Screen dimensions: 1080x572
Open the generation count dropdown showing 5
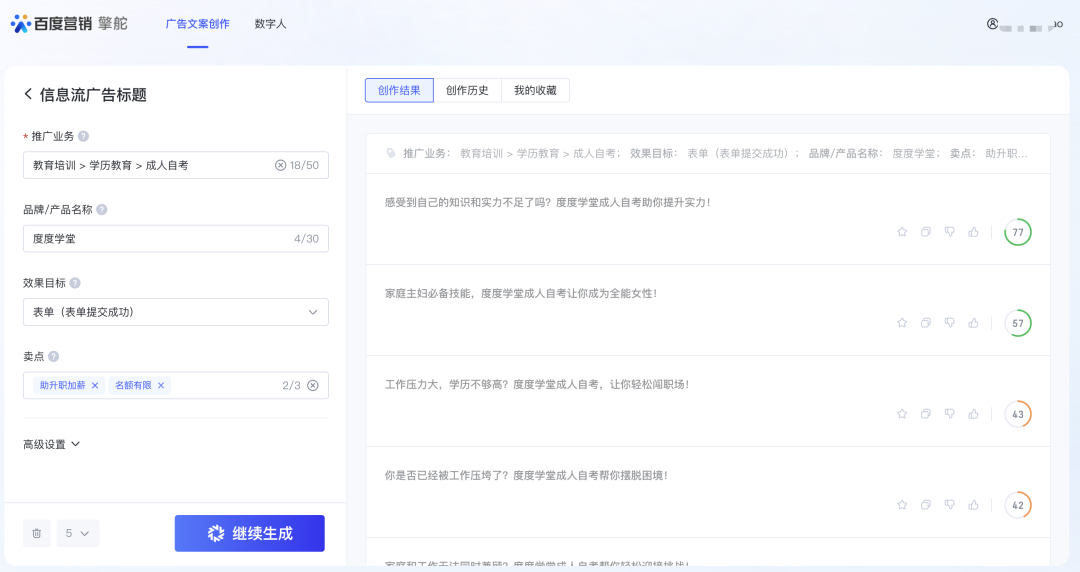coord(78,534)
